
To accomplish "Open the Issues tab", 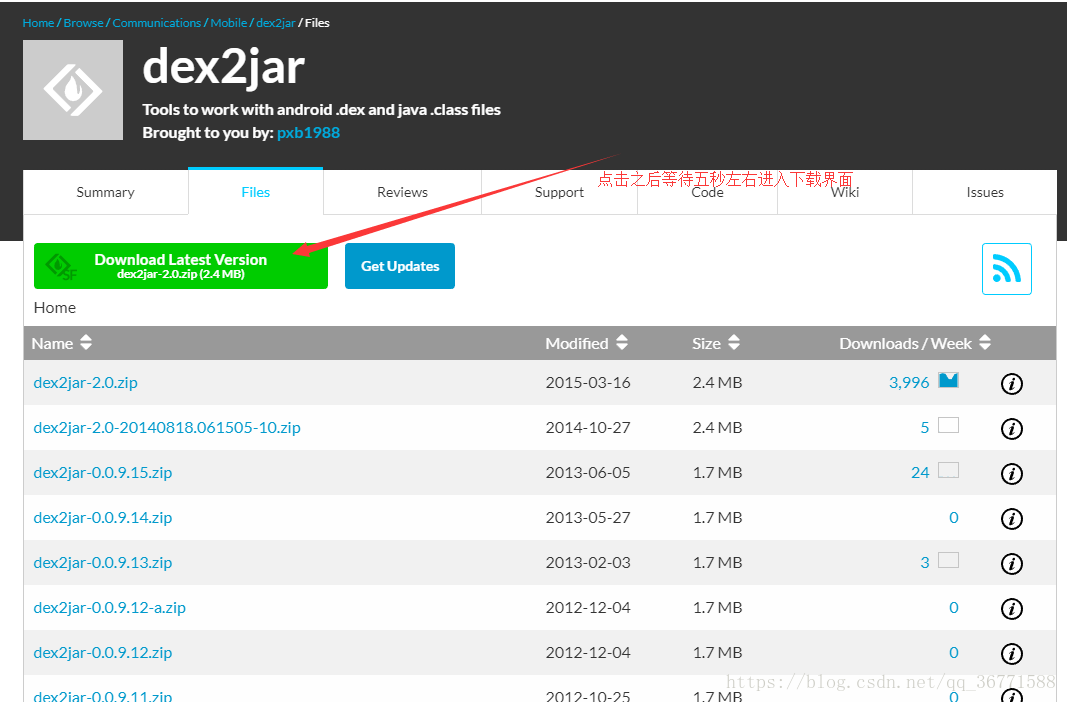I will (985, 193).
